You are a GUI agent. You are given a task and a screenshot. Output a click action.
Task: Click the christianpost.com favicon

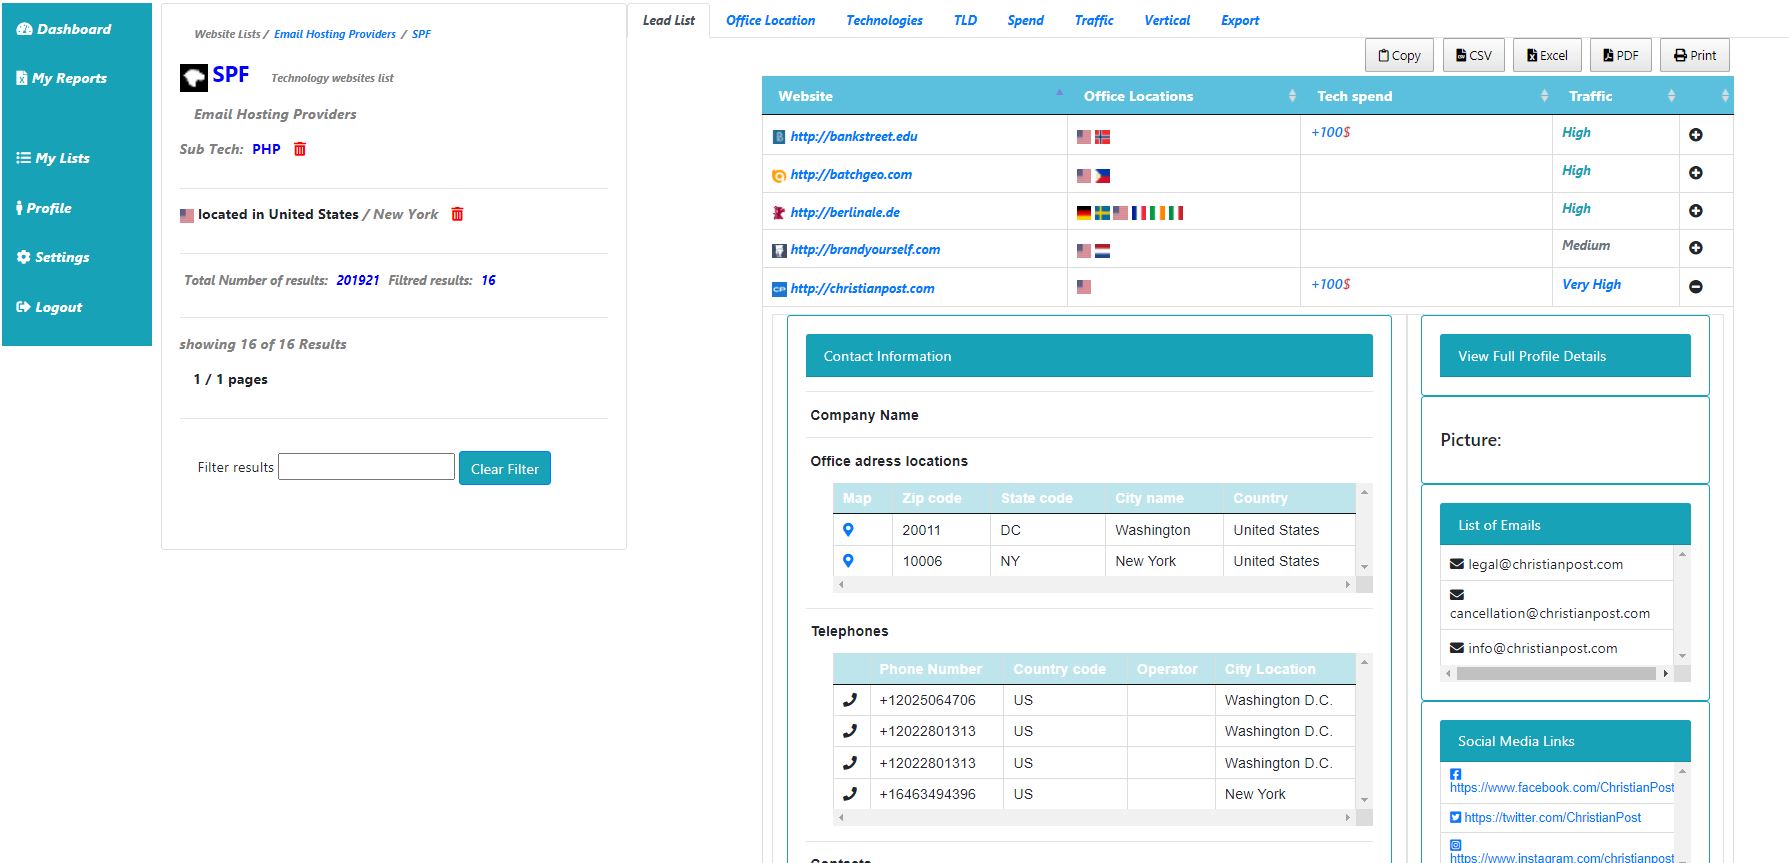779,289
